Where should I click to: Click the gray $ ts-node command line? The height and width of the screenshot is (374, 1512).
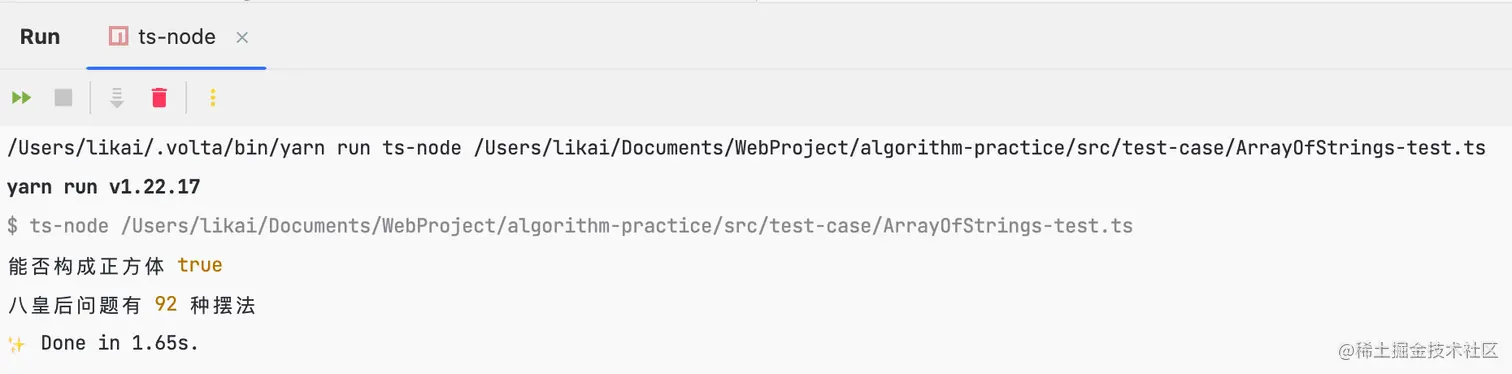click(x=570, y=226)
